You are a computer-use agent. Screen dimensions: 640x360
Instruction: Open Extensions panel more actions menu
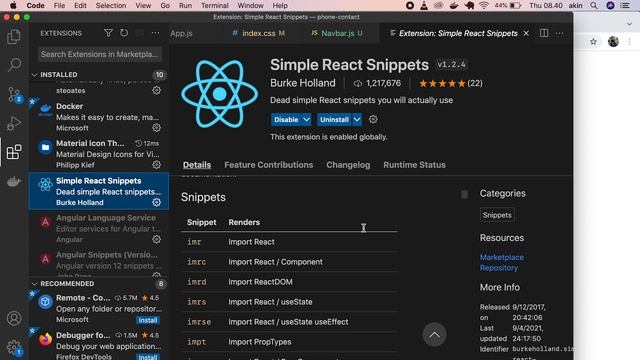click(x=156, y=33)
